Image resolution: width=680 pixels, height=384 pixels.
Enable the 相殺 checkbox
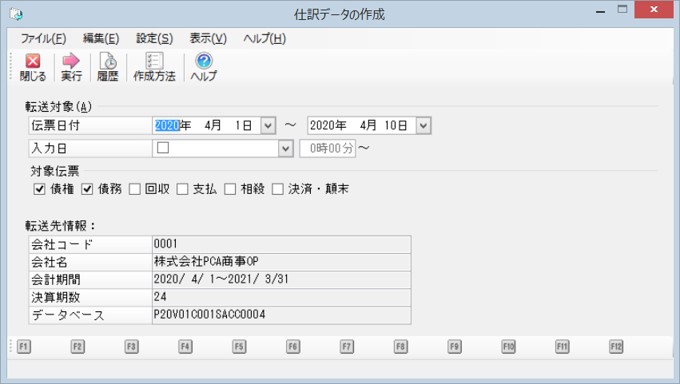pyautogui.click(x=230, y=189)
